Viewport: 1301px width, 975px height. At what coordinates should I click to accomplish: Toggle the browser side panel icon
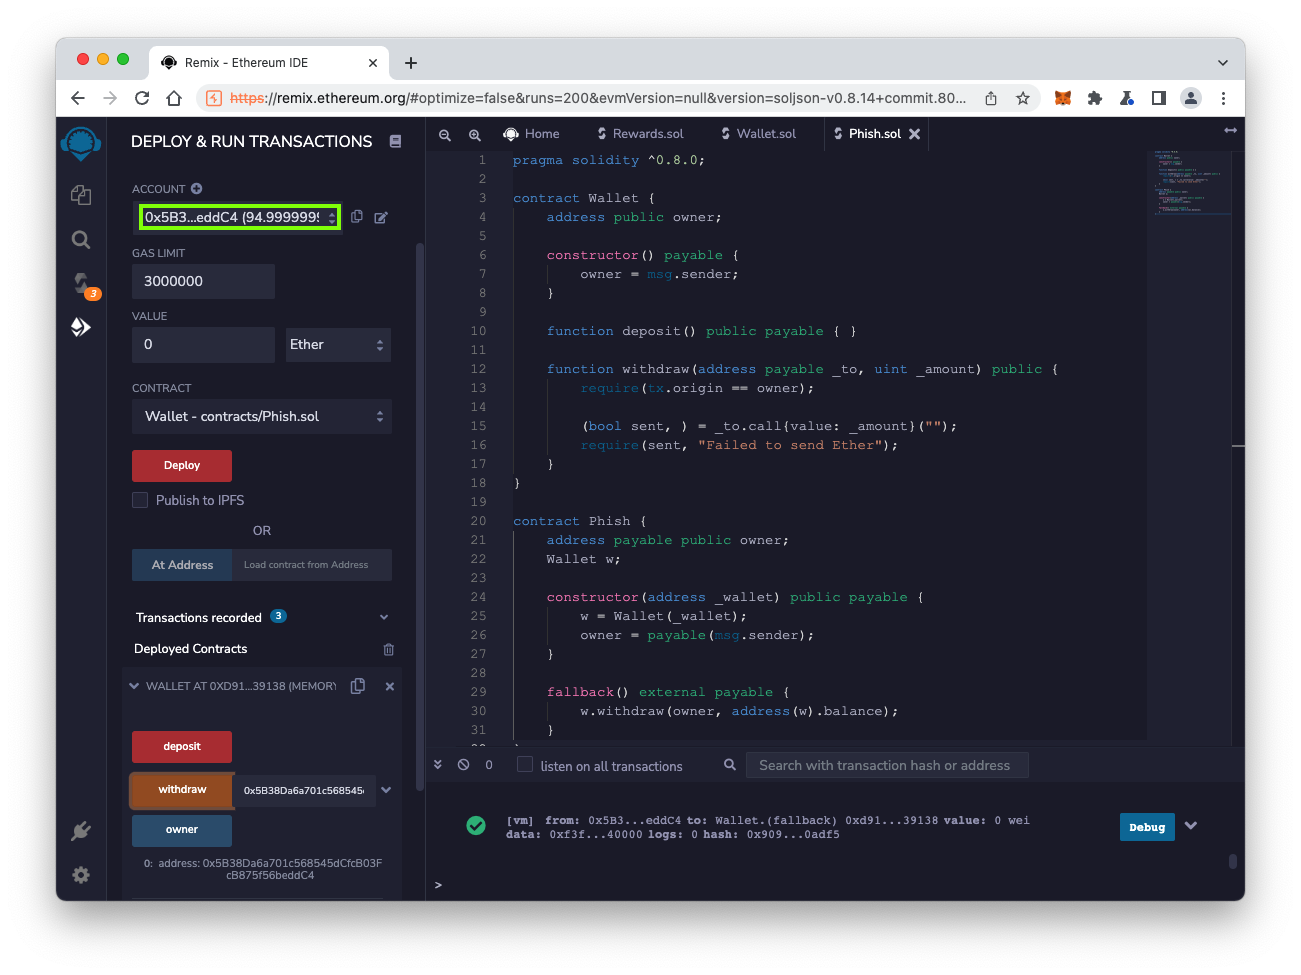point(1159,98)
